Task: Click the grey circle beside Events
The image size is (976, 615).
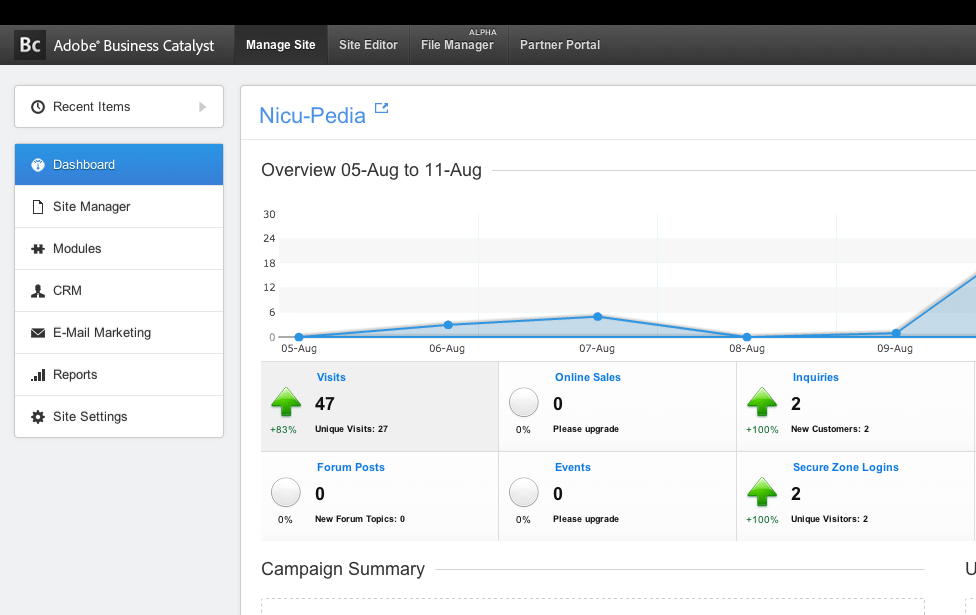Action: pos(523,492)
